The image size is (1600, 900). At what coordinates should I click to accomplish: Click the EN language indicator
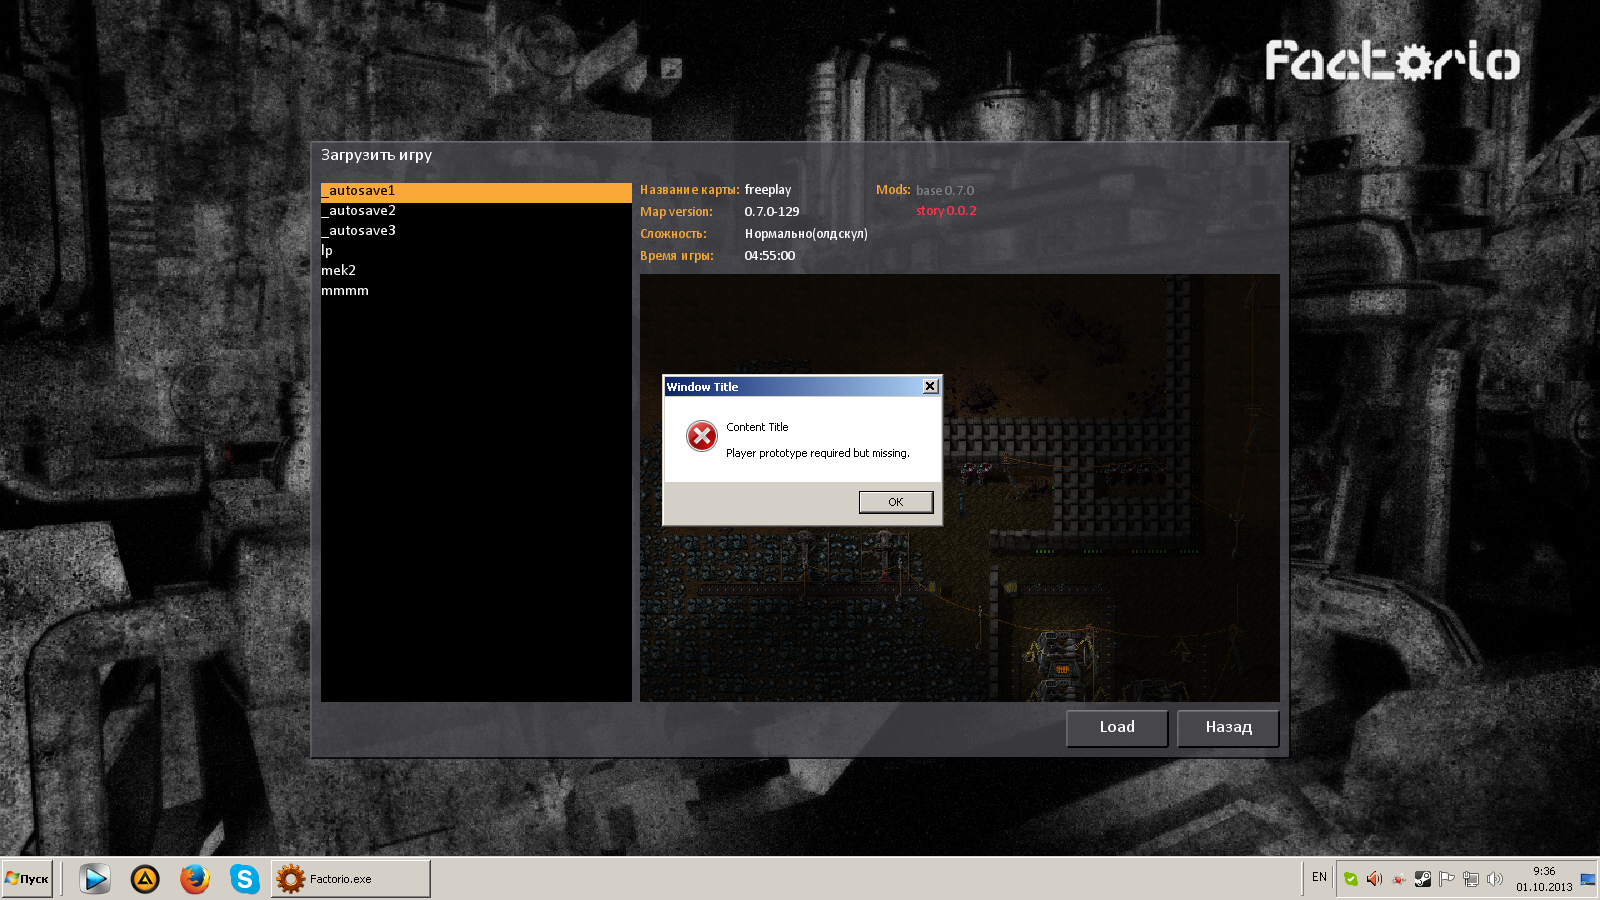pyautogui.click(x=1319, y=877)
